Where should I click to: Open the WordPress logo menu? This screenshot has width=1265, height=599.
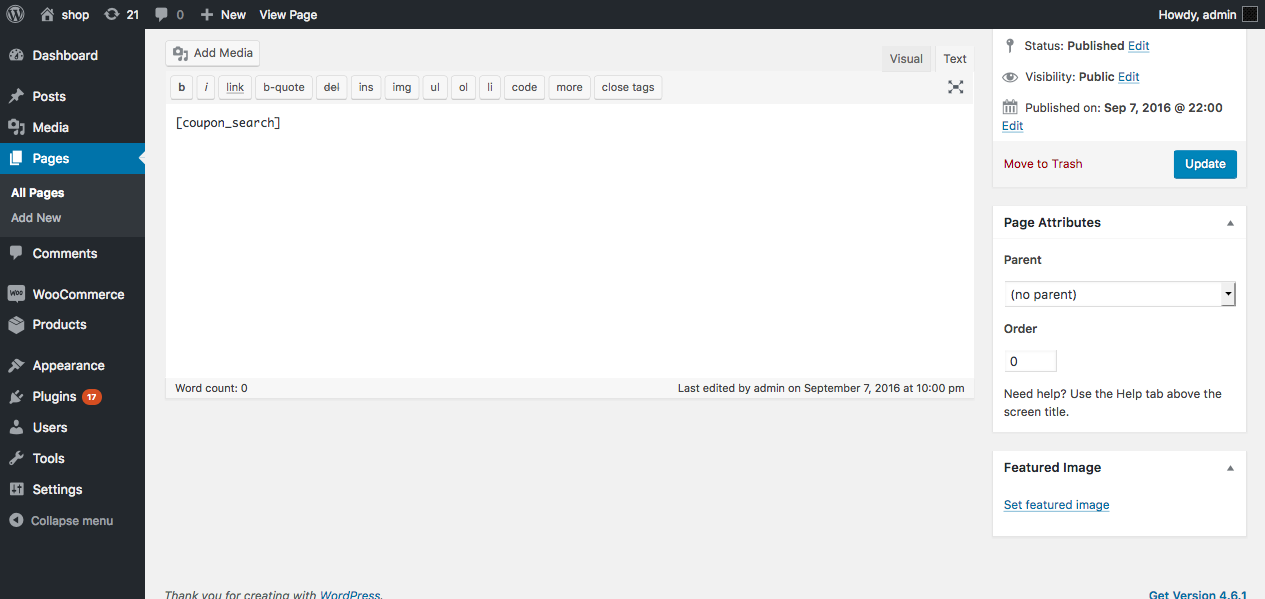click(x=15, y=14)
